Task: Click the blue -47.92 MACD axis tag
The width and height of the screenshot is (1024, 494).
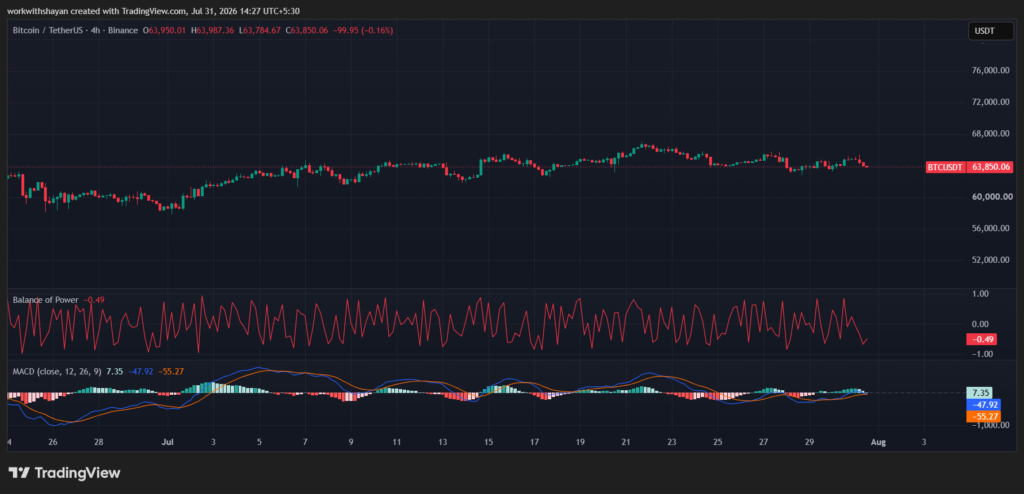Action: pyautogui.click(x=982, y=404)
